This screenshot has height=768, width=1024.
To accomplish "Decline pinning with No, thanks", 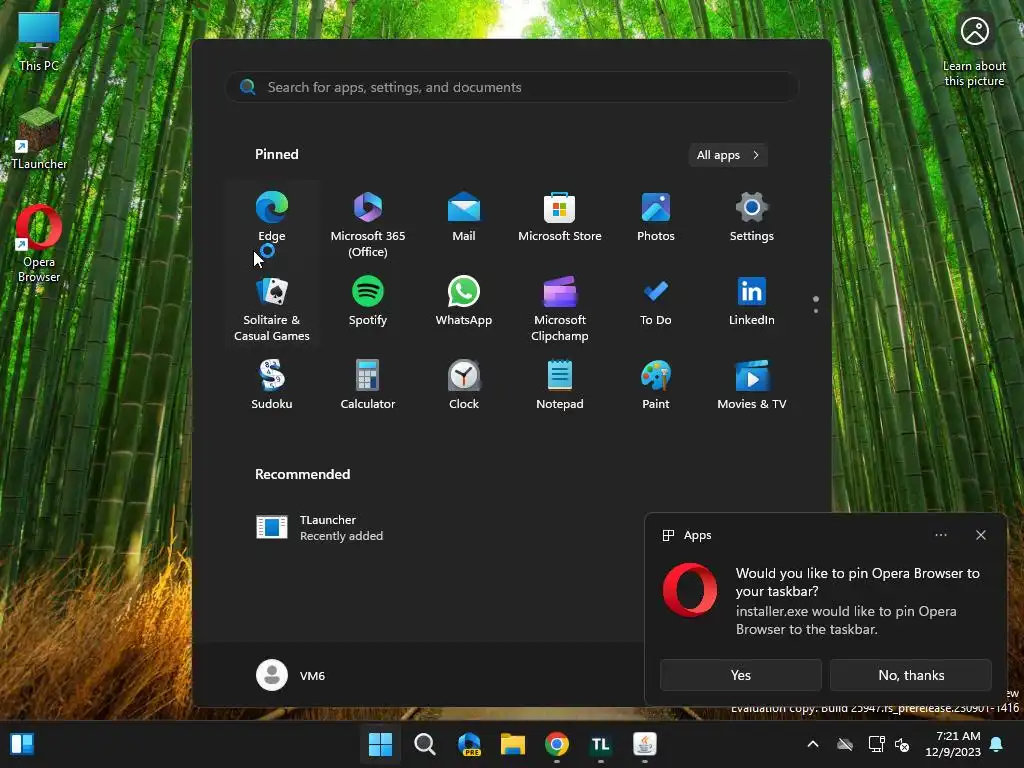I will [x=911, y=675].
